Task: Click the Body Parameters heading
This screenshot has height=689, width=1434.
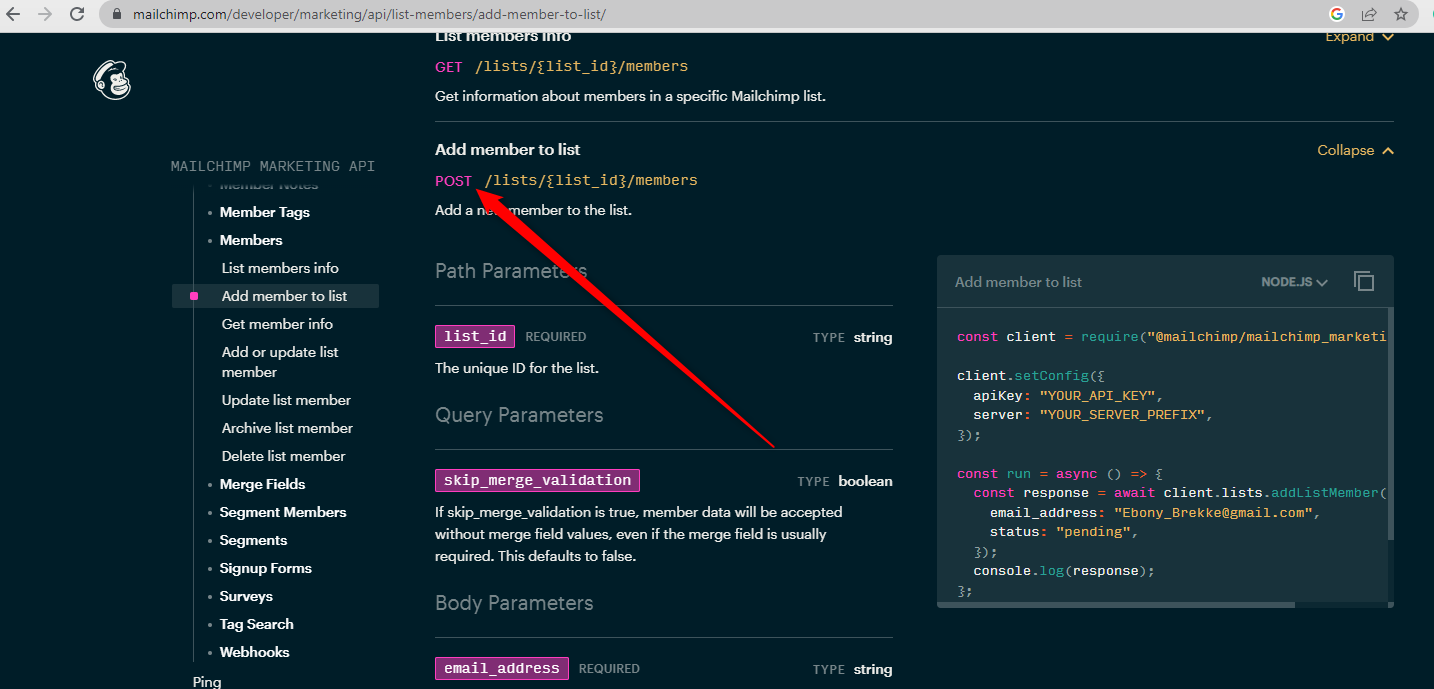Action: (x=514, y=603)
